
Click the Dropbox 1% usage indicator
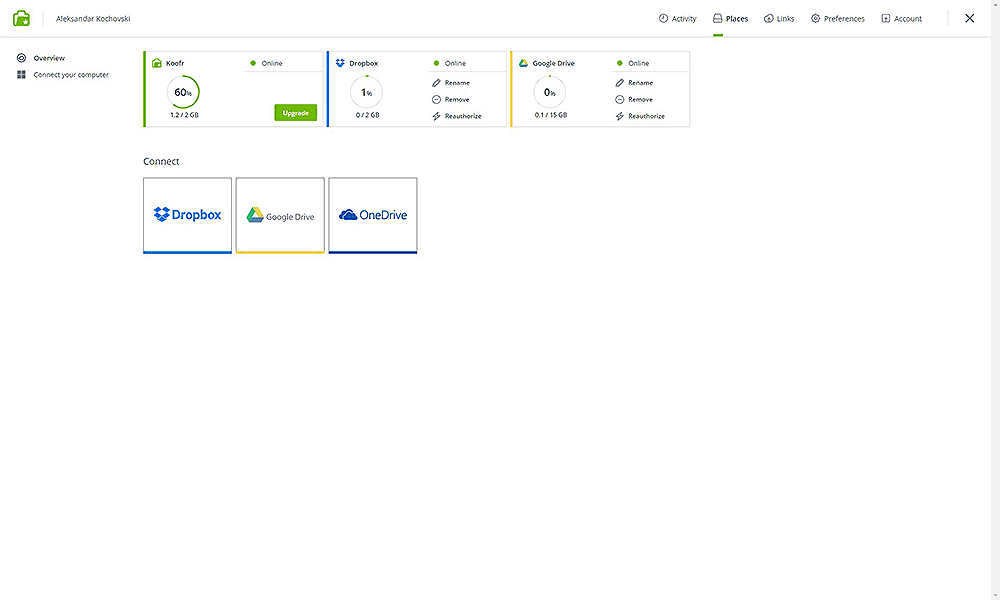(366, 92)
